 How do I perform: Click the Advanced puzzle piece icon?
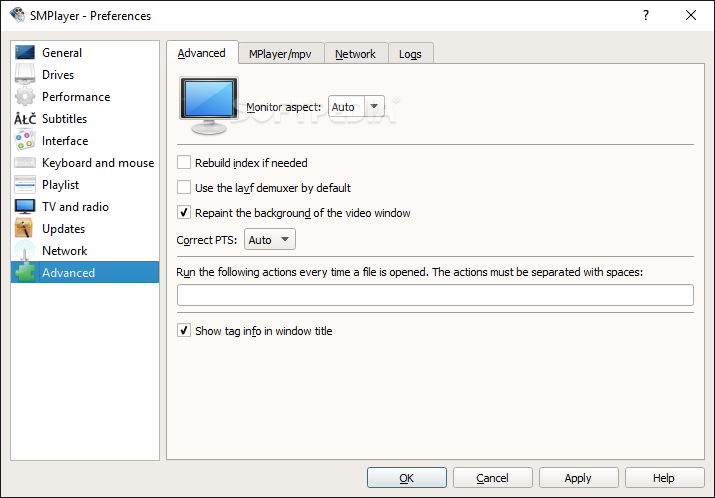tap(25, 272)
